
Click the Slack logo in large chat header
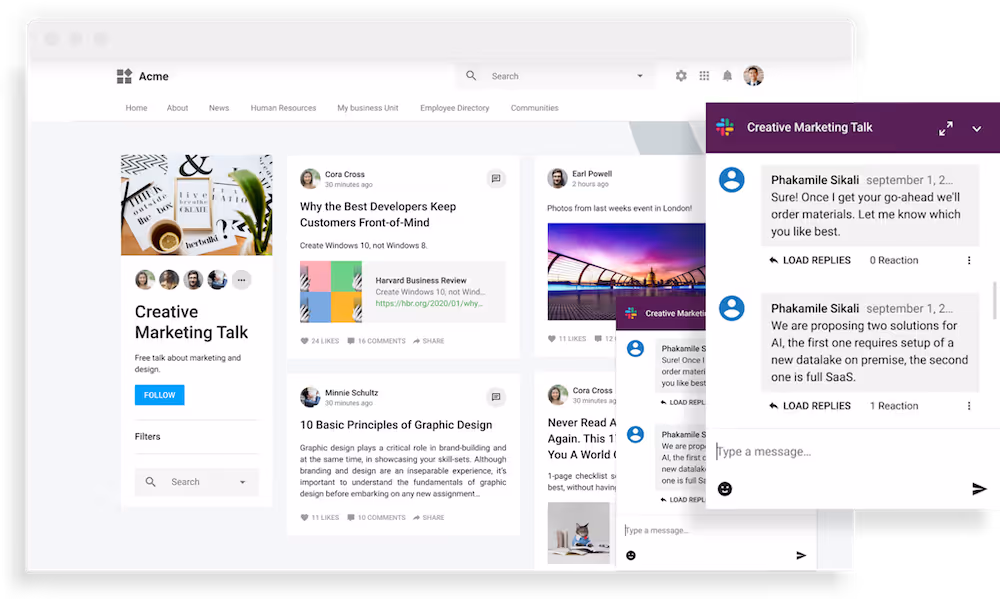point(725,127)
